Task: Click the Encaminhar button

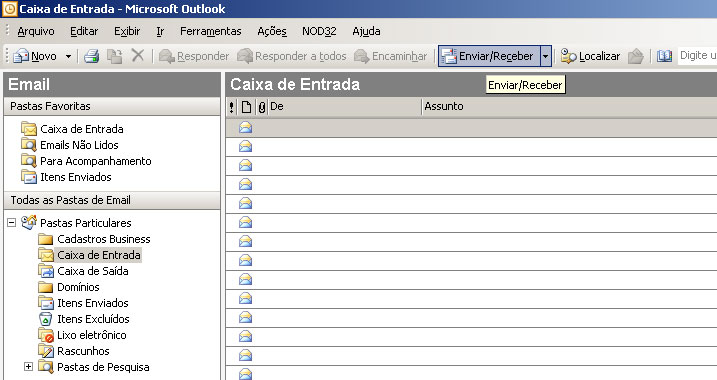Action: [x=390, y=56]
